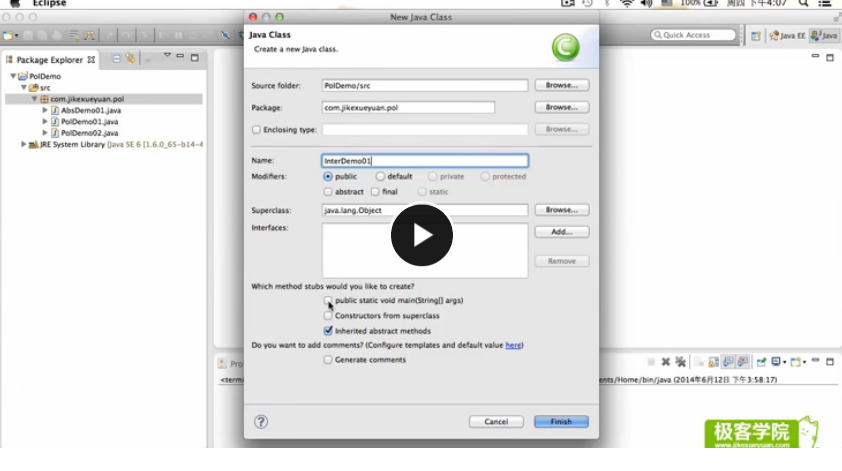Viewport: 842px width, 471px height.
Task: Browse for Source folder
Action: click(562, 85)
